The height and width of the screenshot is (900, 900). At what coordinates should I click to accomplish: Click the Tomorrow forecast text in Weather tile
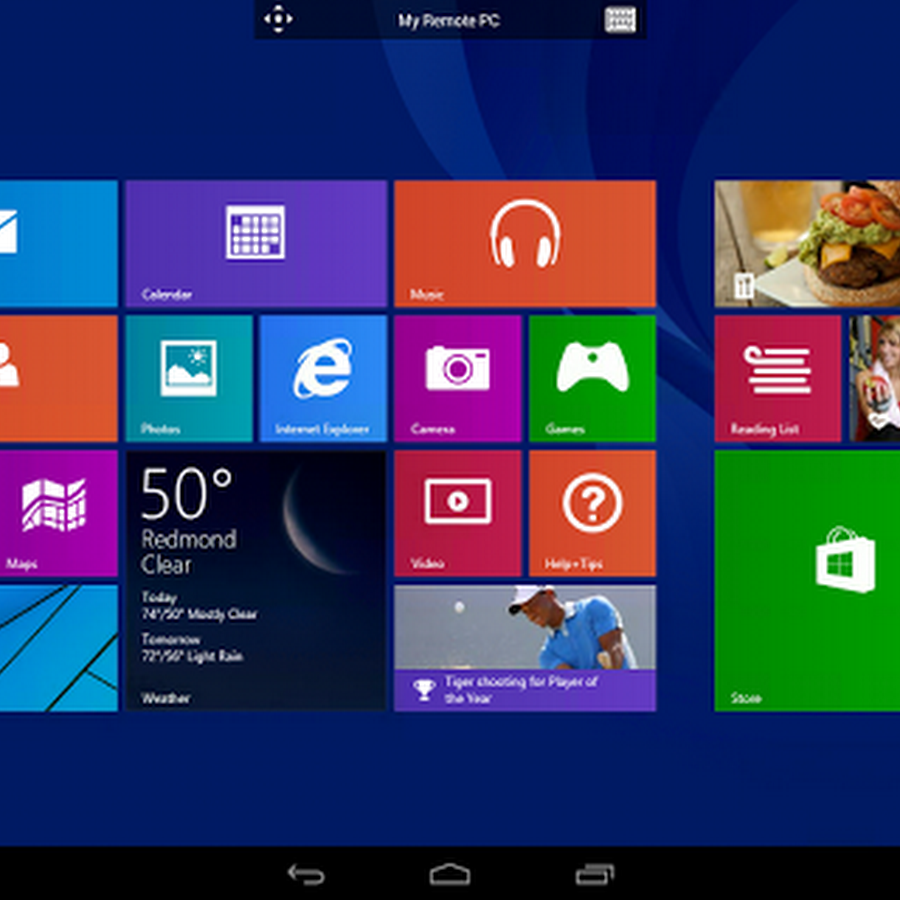click(x=192, y=648)
